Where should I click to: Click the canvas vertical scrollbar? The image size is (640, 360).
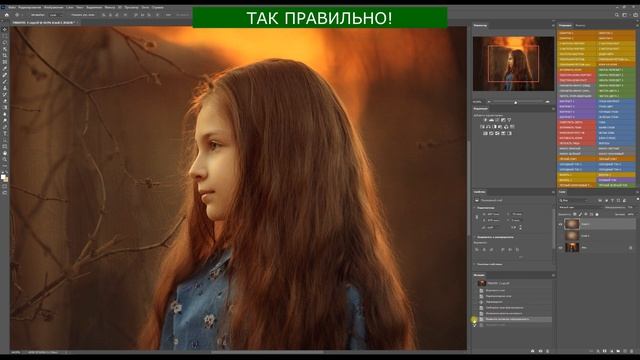tap(469, 188)
